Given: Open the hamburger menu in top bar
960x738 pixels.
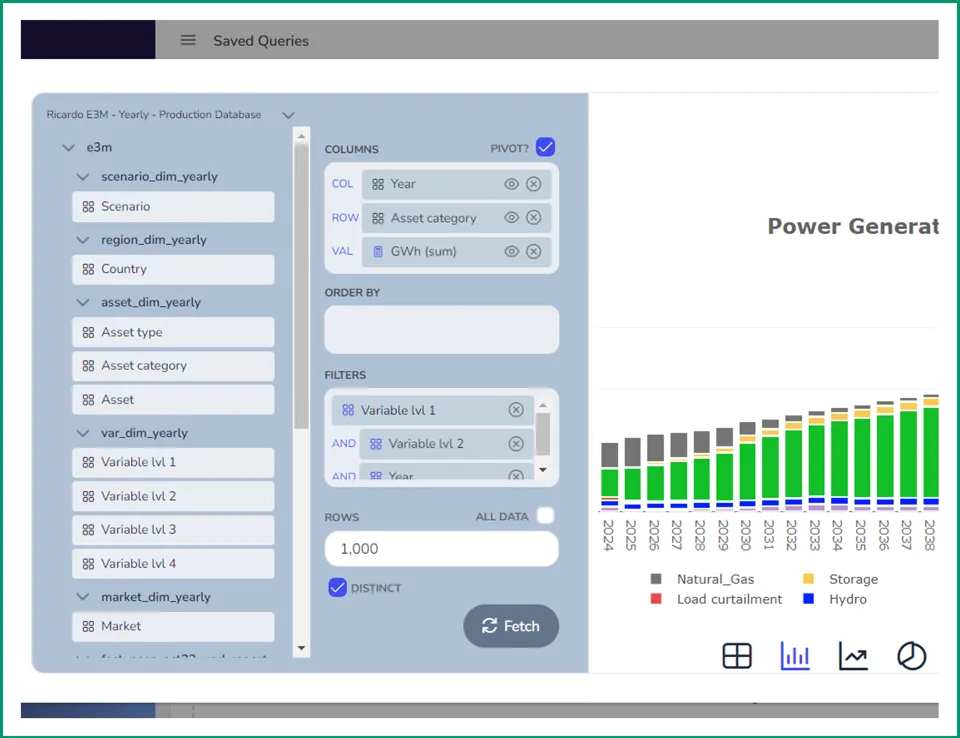Looking at the screenshot, I should point(188,40).
